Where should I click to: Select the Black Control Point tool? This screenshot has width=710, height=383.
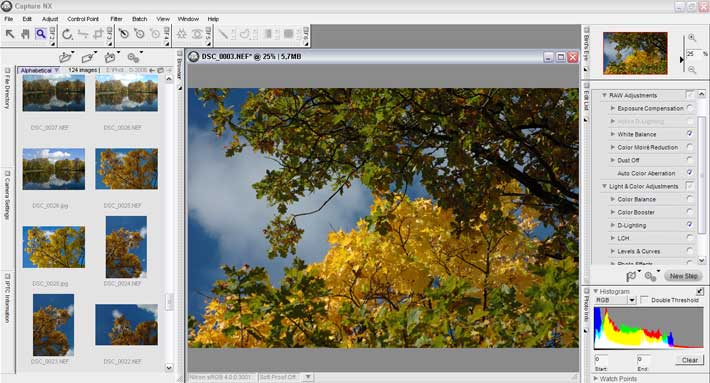coord(124,34)
